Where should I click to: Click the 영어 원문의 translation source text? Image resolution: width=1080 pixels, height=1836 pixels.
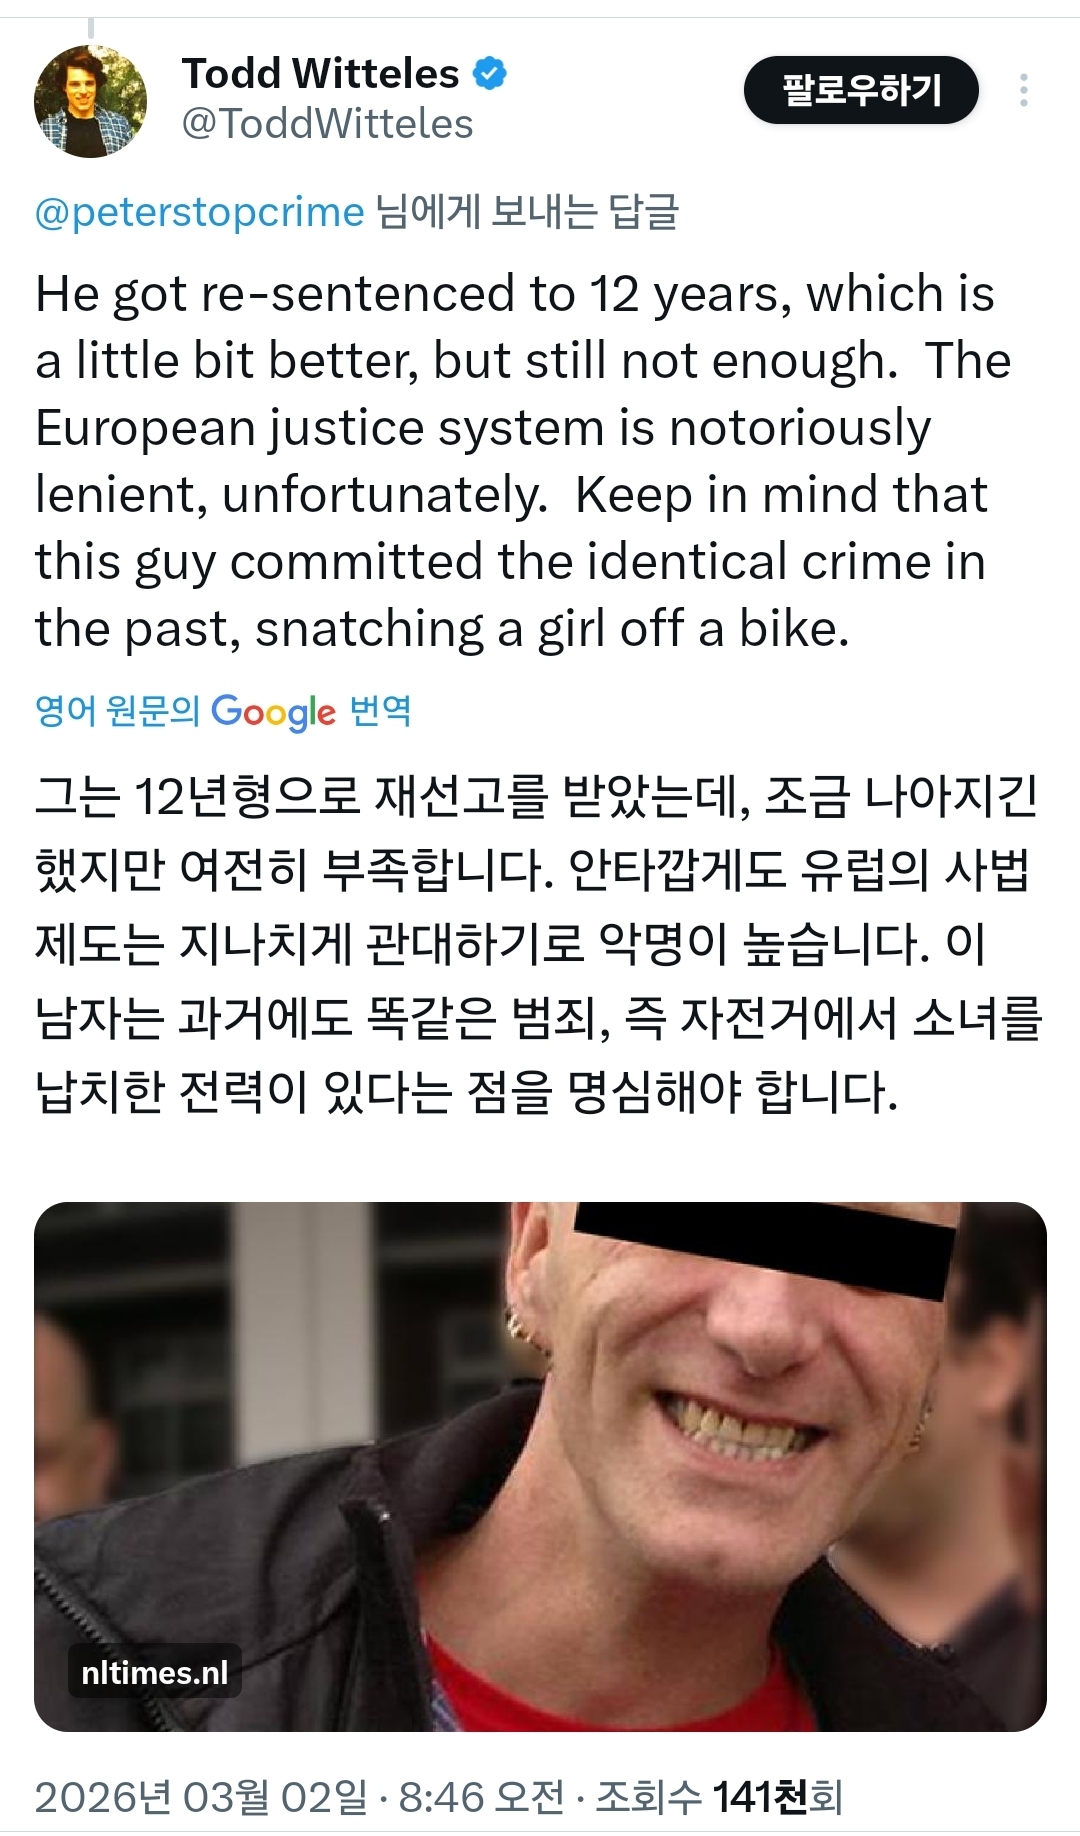118,710
